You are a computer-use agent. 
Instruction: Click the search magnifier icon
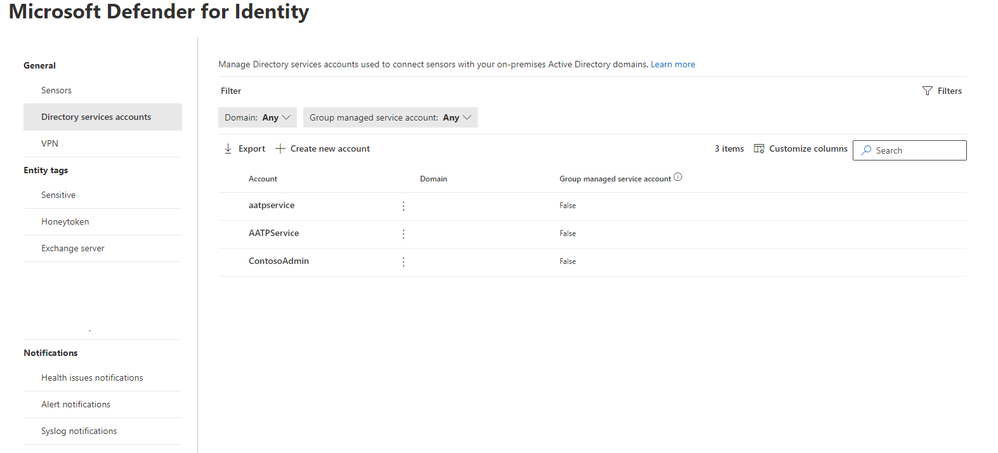coord(866,151)
